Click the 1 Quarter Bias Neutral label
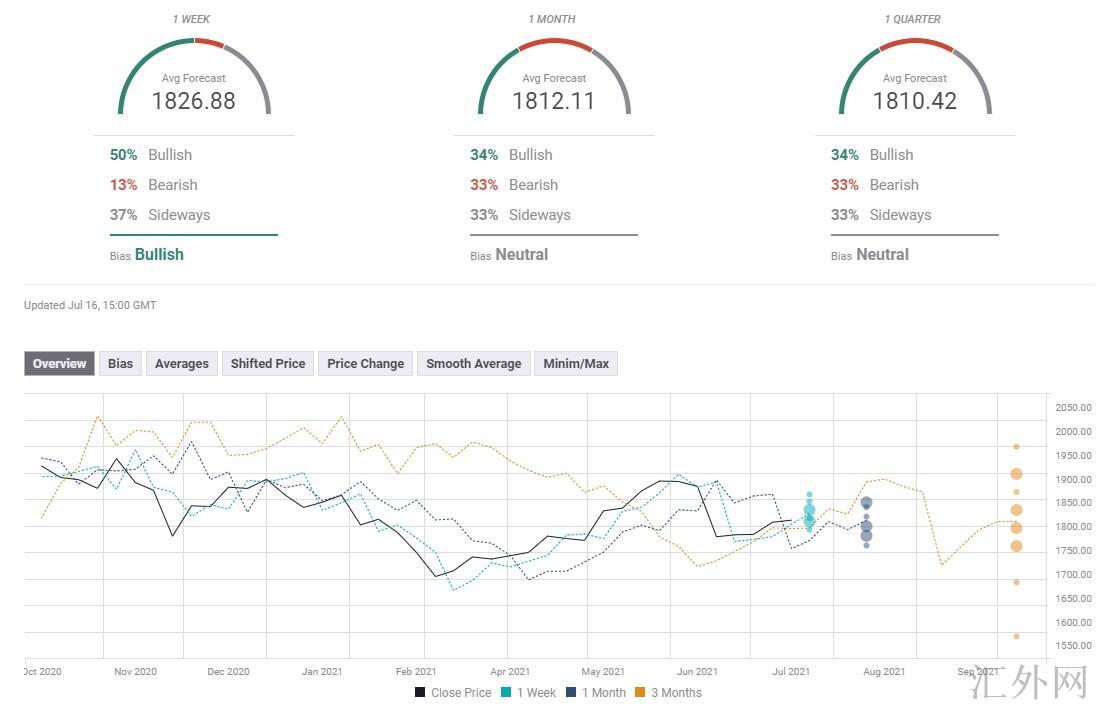Screen dimensions: 1098x712 (882, 255)
